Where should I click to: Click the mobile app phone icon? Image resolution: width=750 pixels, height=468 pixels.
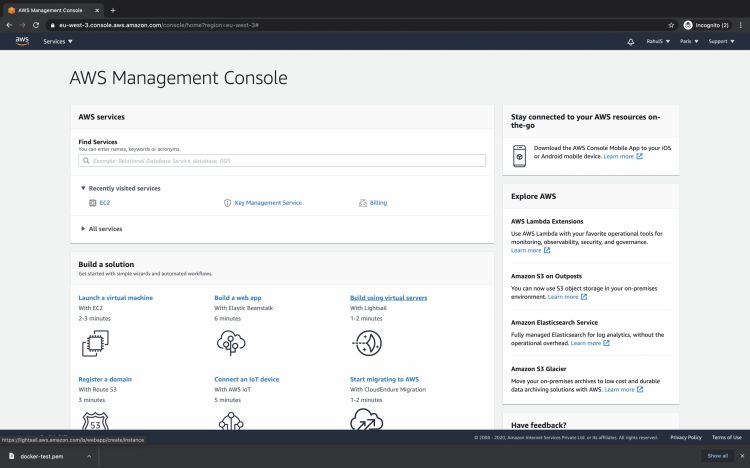coord(520,156)
